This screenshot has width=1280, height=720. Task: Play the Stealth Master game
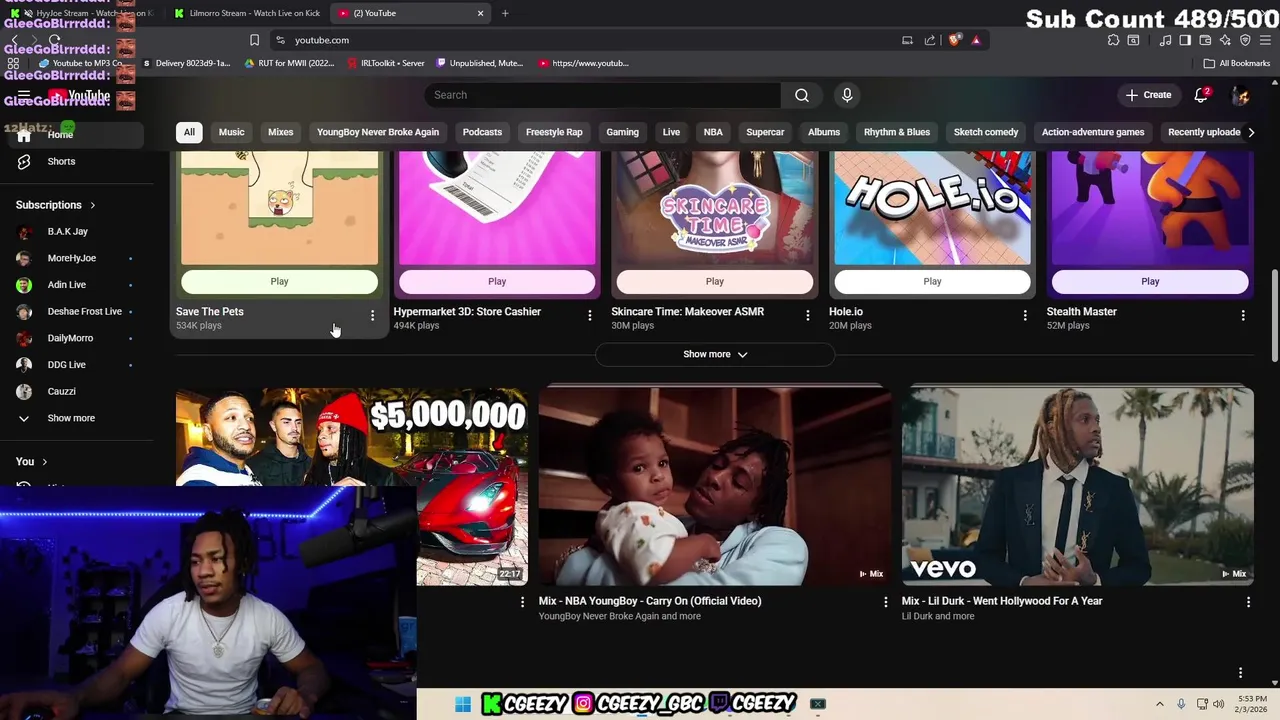(x=1150, y=282)
